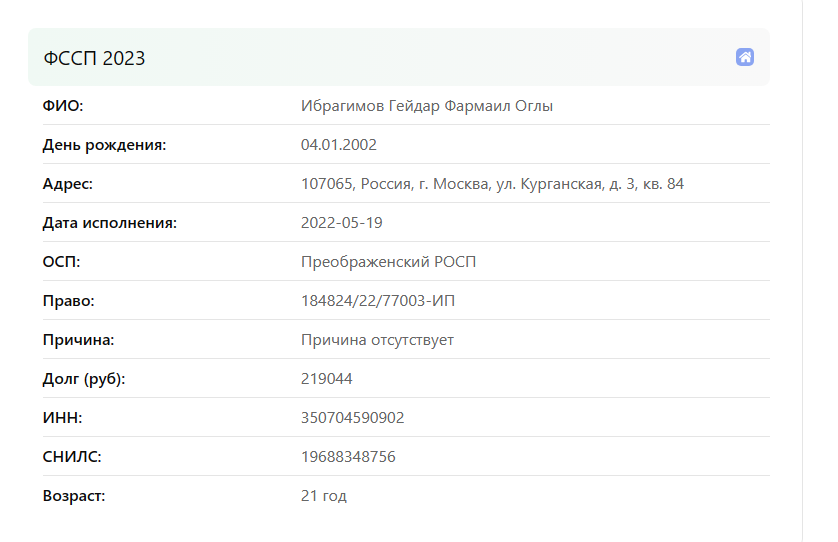Screen dimensions: 838x542
Task: Click the Причина отсутствует value
Action: click(x=377, y=340)
